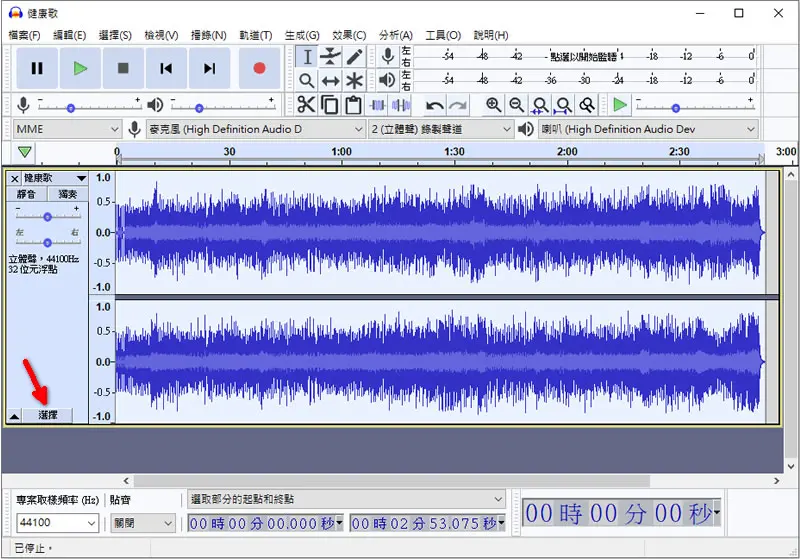
Task: Click the Paste clipboard icon
Action: [353, 105]
